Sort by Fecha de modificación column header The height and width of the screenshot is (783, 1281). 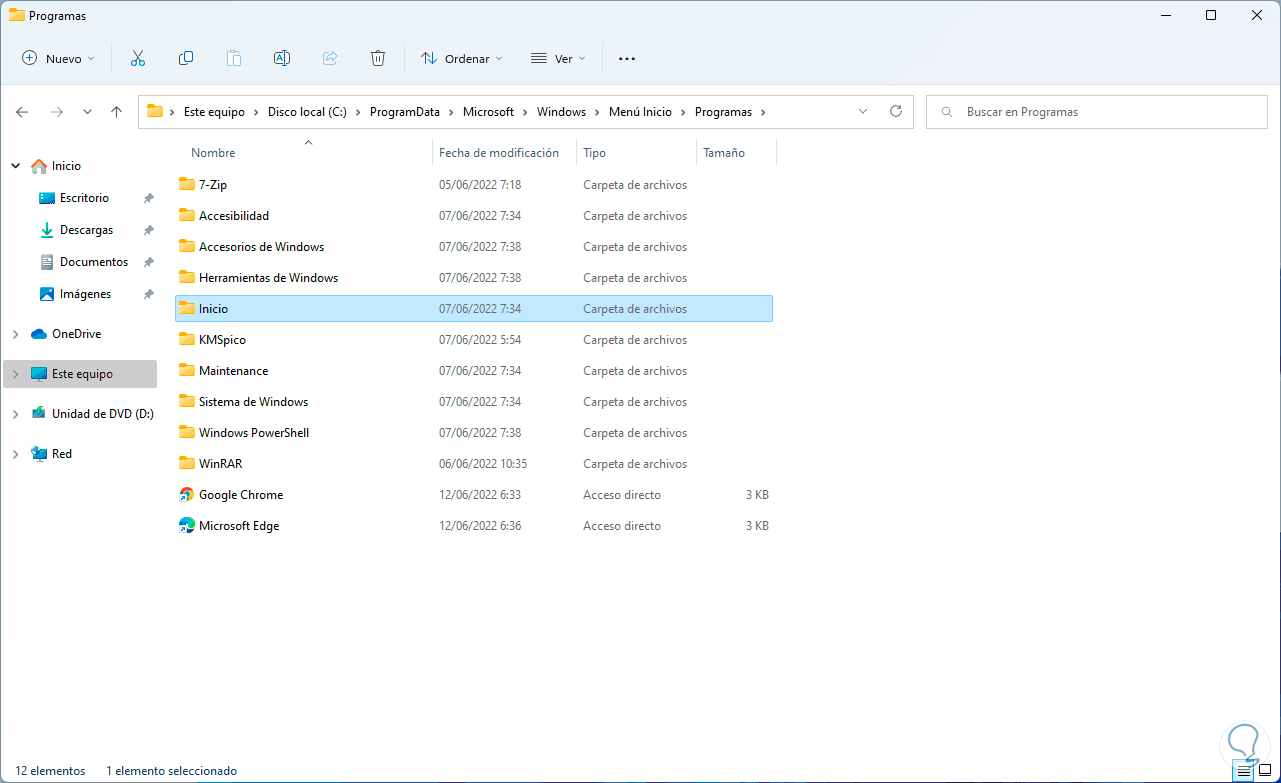499,153
